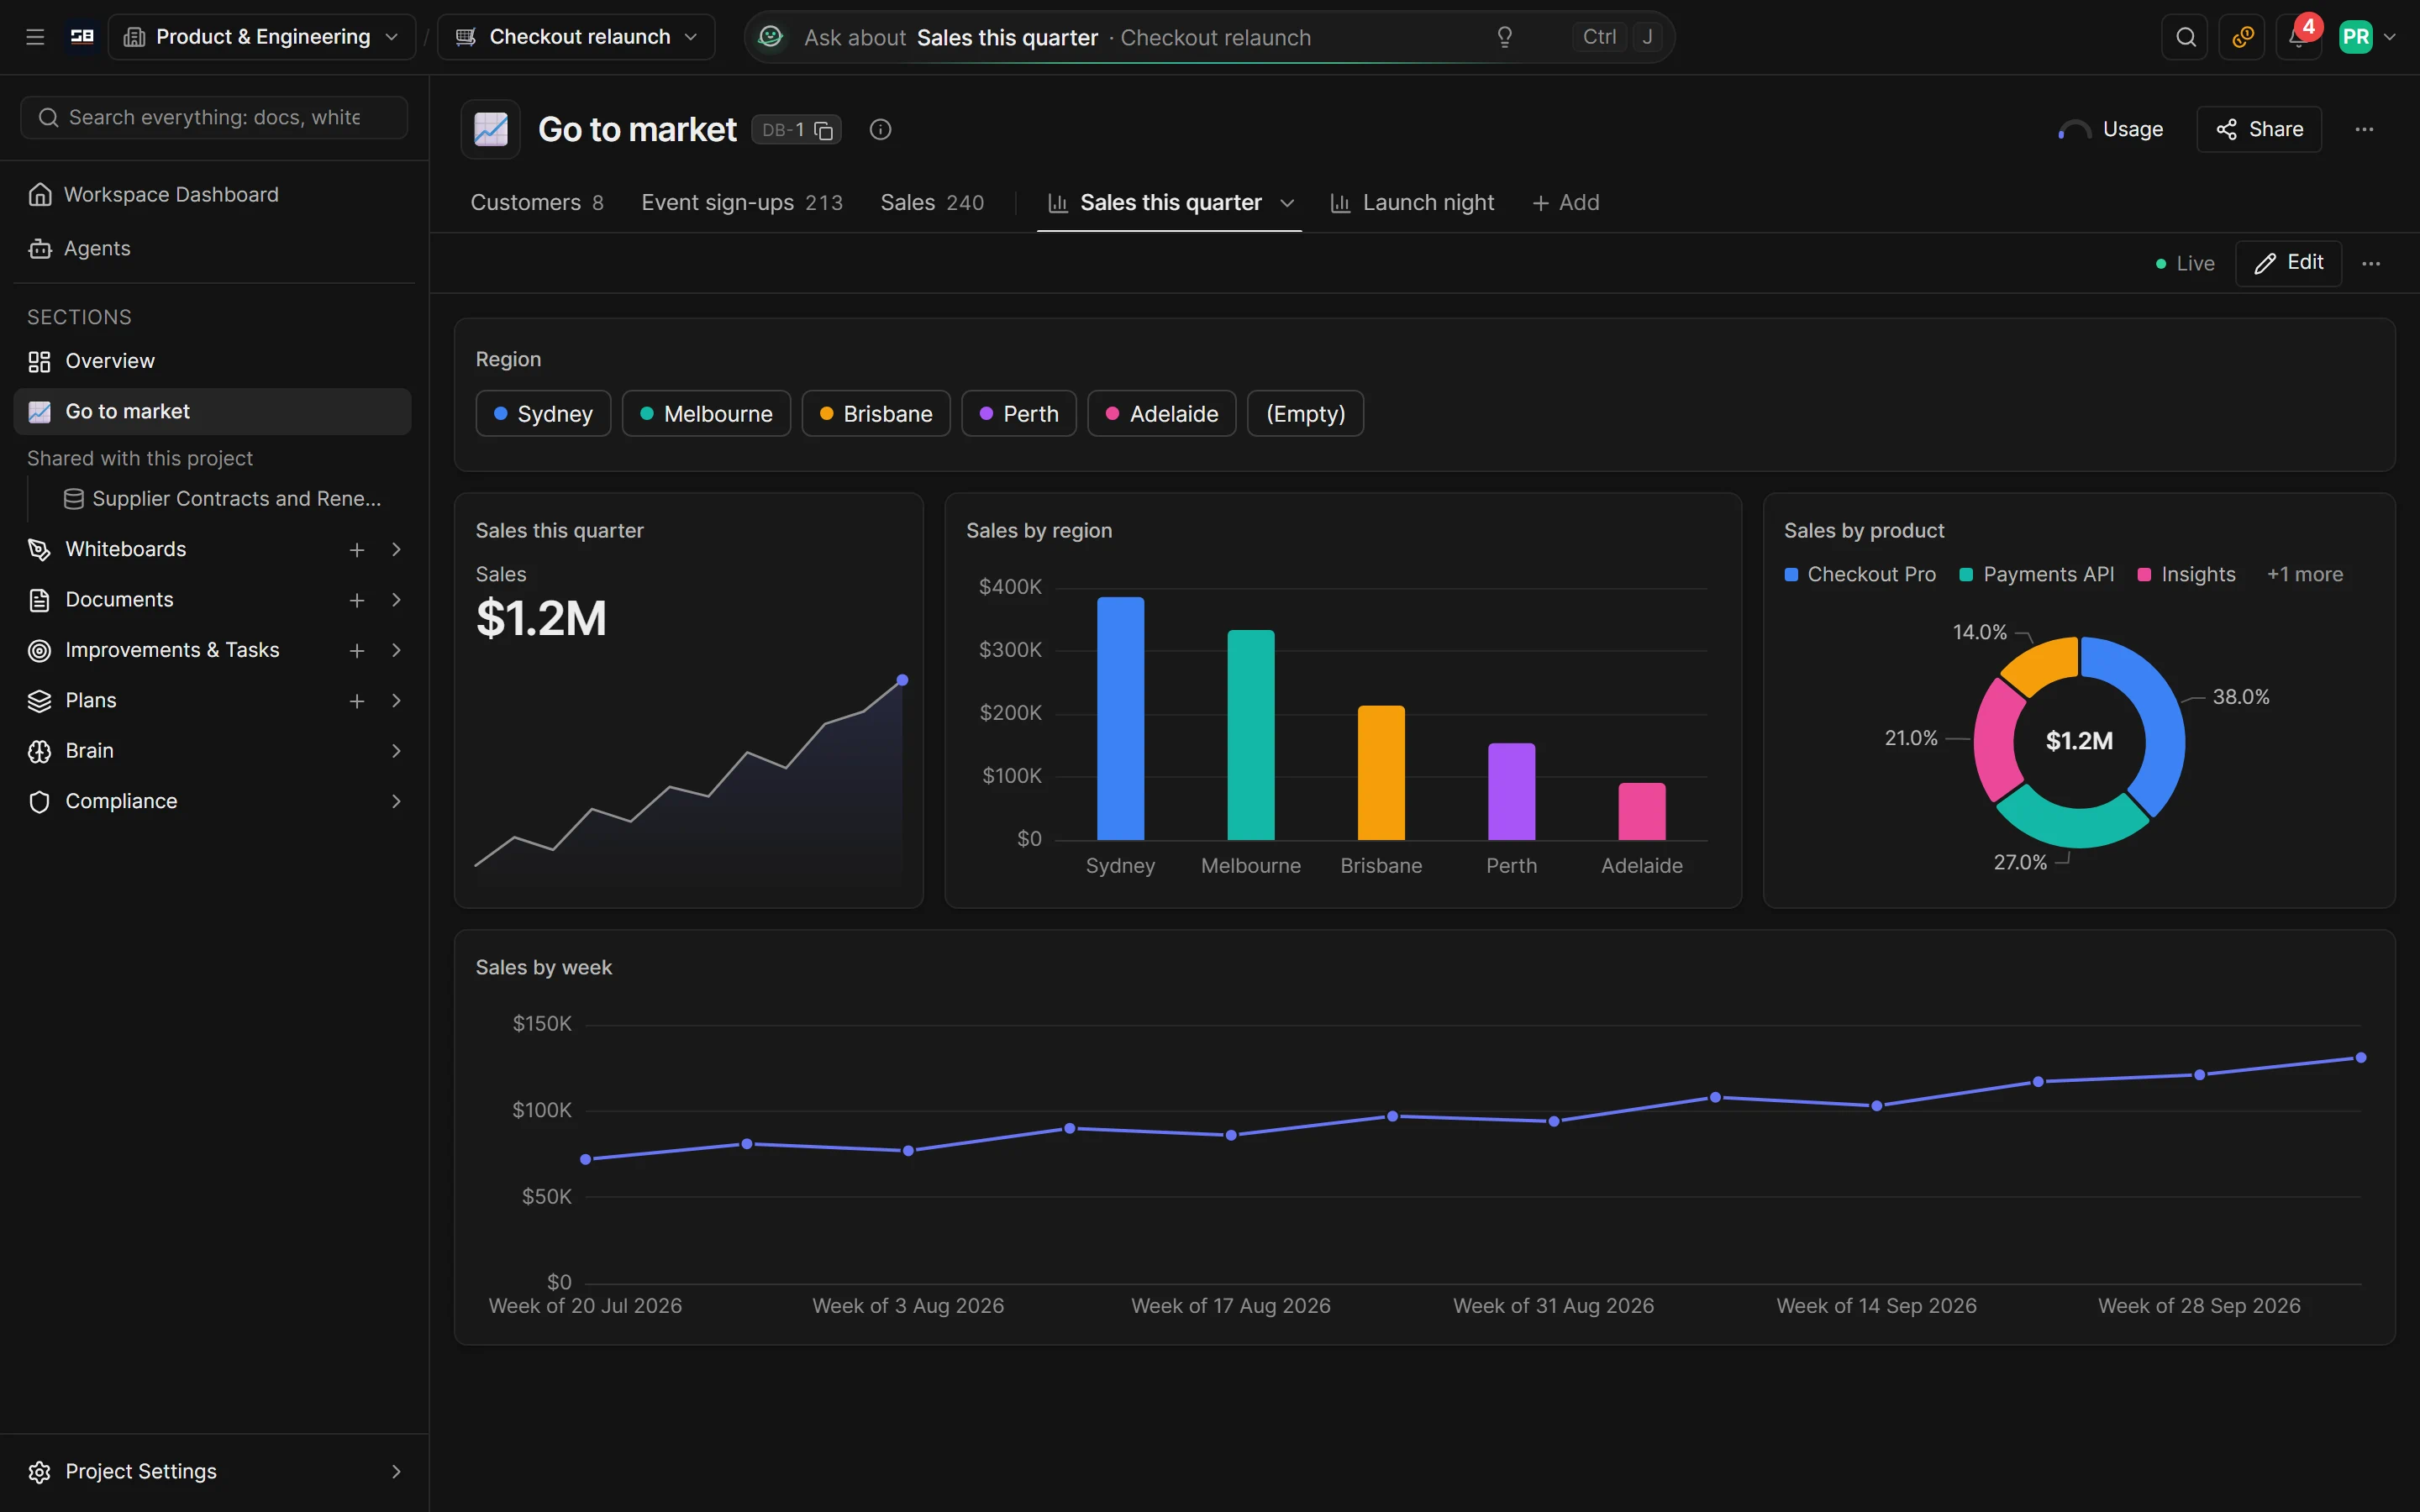Open the Product & Engineering workspace dropdown
This screenshot has height=1512, width=2420.
click(262, 37)
